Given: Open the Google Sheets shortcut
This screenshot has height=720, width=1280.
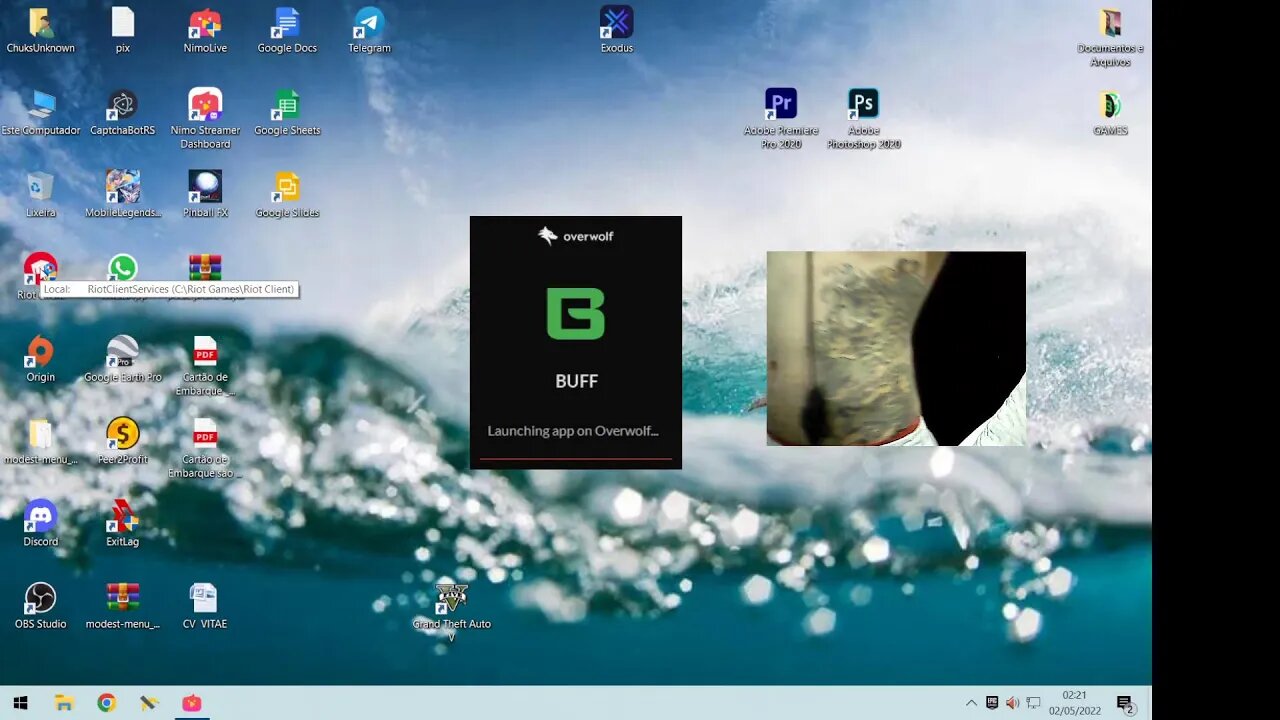Looking at the screenshot, I should click(x=287, y=112).
